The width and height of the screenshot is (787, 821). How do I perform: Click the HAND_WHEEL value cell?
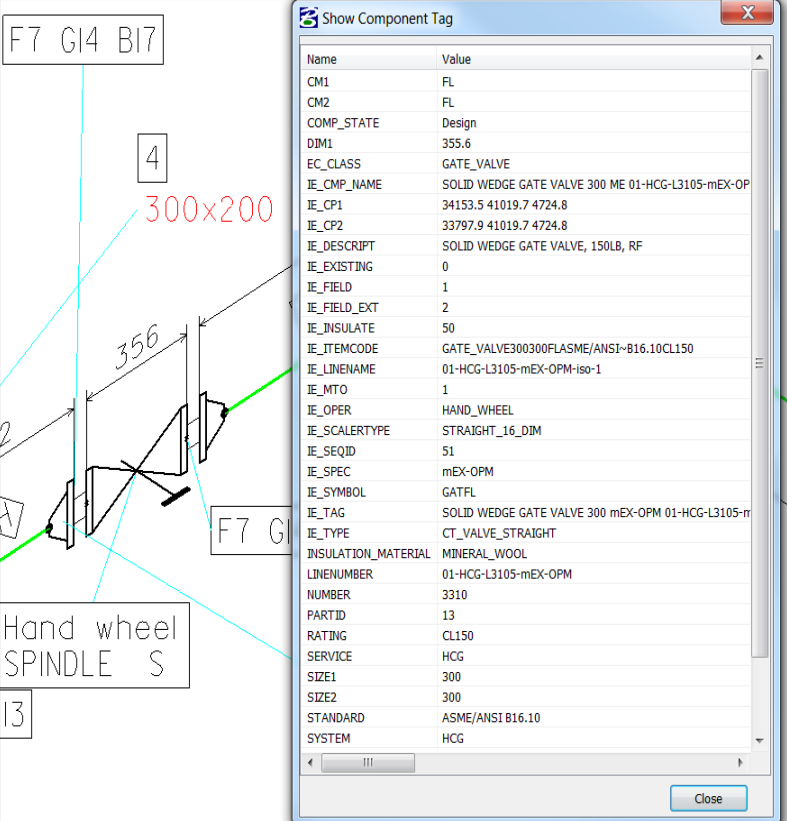pyautogui.click(x=478, y=410)
